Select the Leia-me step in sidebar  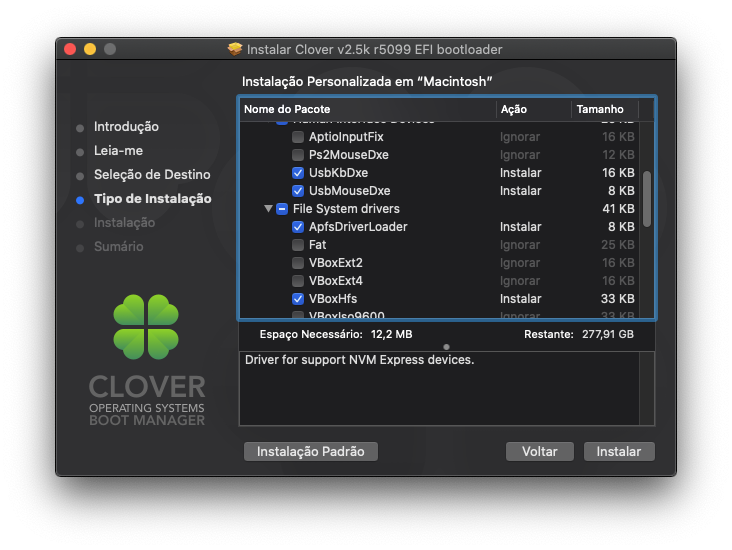[118, 150]
